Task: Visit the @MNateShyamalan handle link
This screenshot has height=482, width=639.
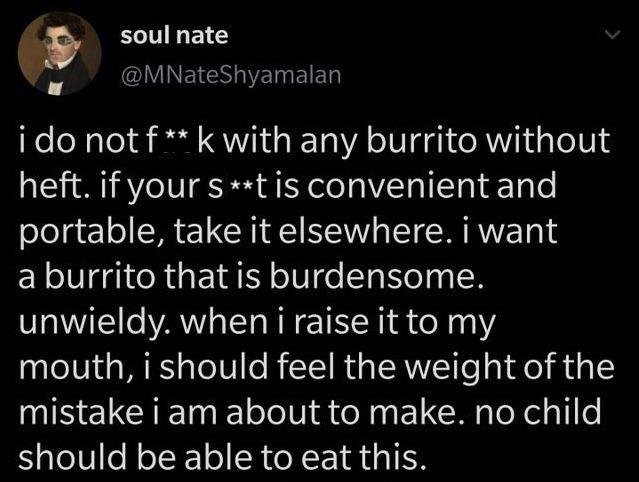Action: pos(231,75)
